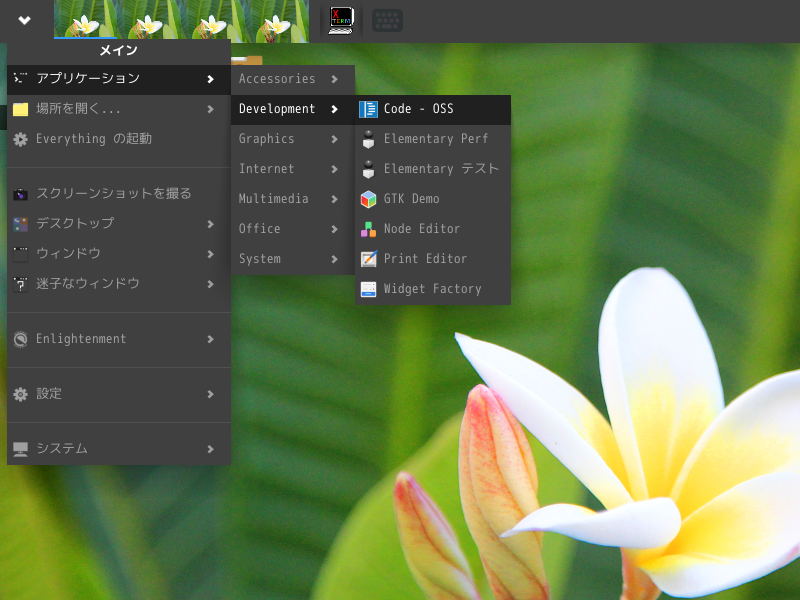Click the Print Editor pencil icon
Image resolution: width=800 pixels, height=600 pixels.
[368, 259]
